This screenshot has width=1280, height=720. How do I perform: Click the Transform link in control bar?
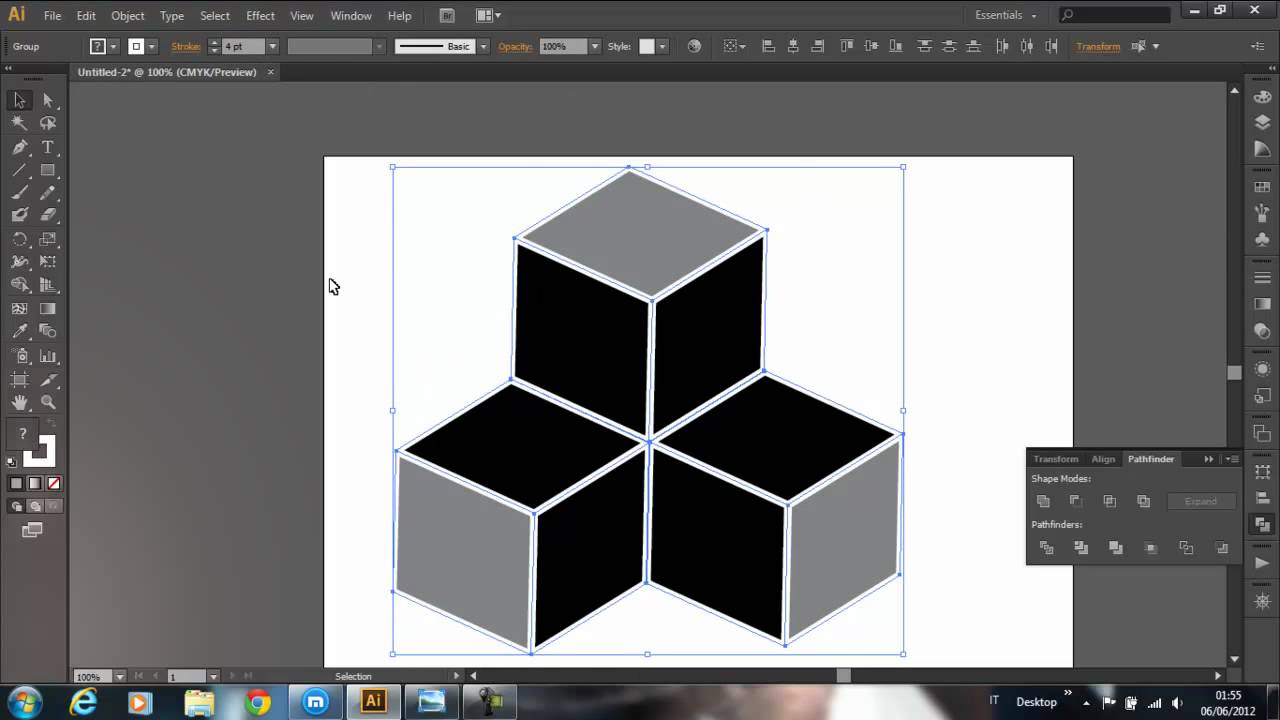point(1098,46)
